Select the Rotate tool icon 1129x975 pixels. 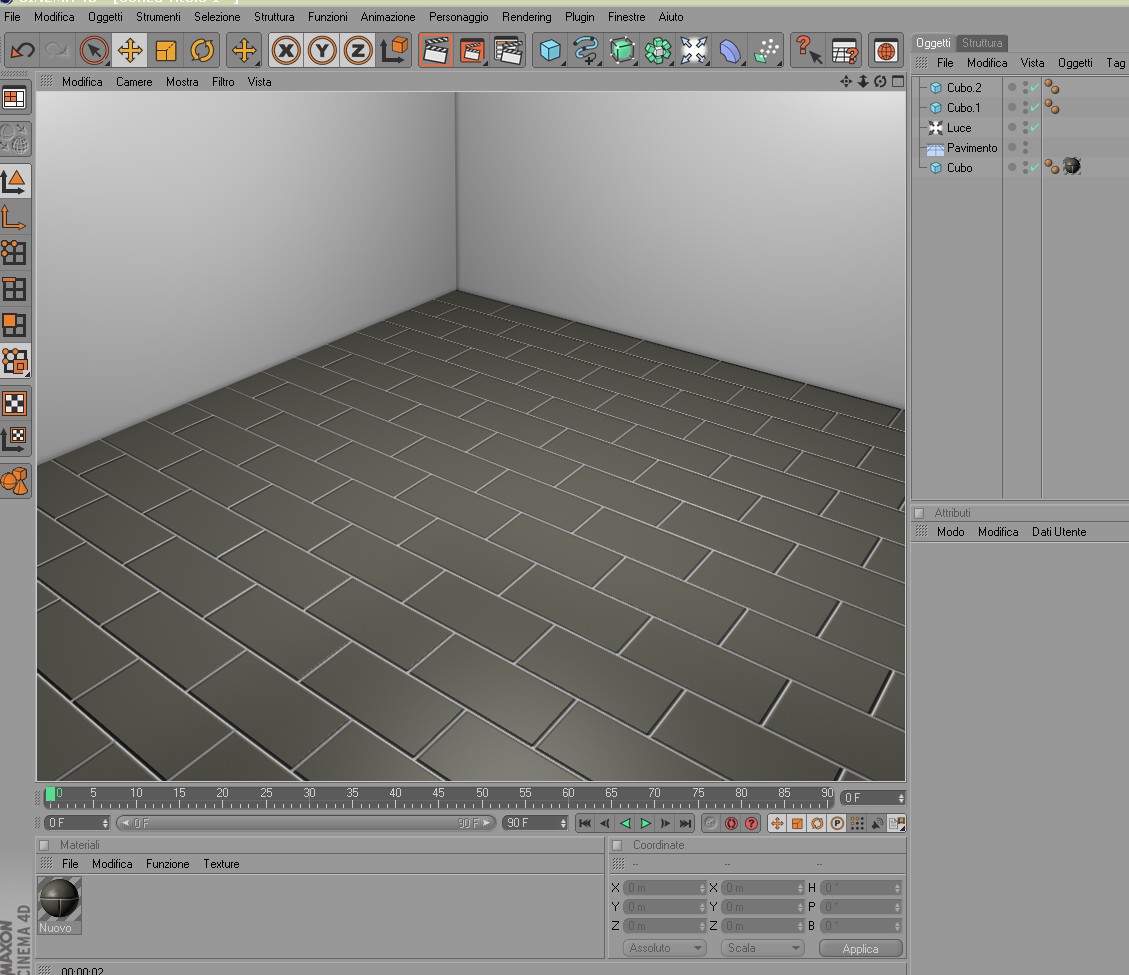(203, 50)
